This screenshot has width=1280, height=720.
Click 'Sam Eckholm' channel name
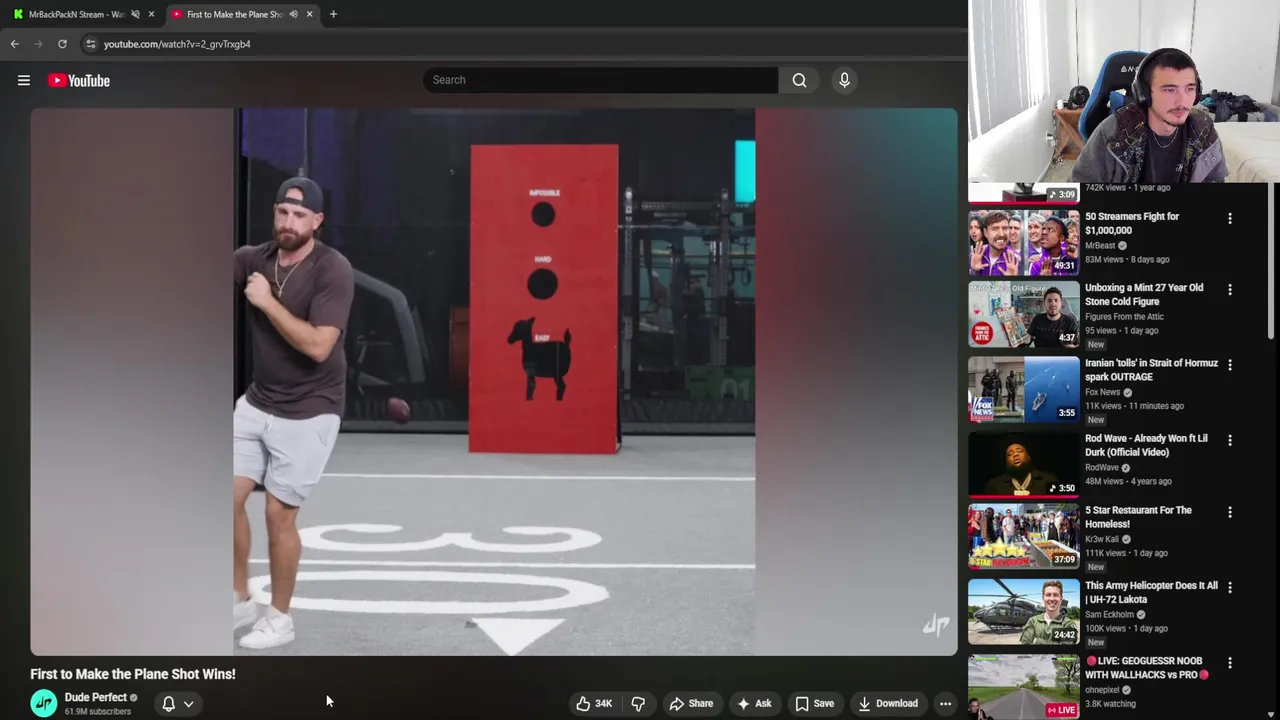point(1110,614)
